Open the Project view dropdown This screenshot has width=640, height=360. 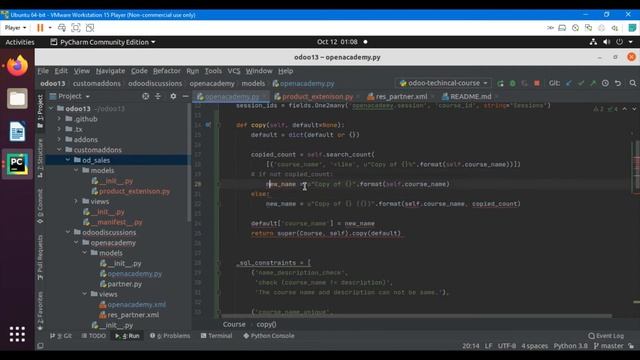pyautogui.click(x=70, y=96)
